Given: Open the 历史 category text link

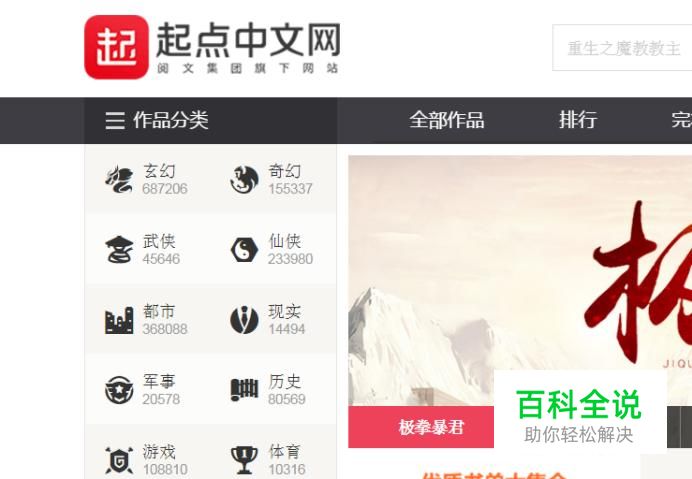Looking at the screenshot, I should point(285,381).
